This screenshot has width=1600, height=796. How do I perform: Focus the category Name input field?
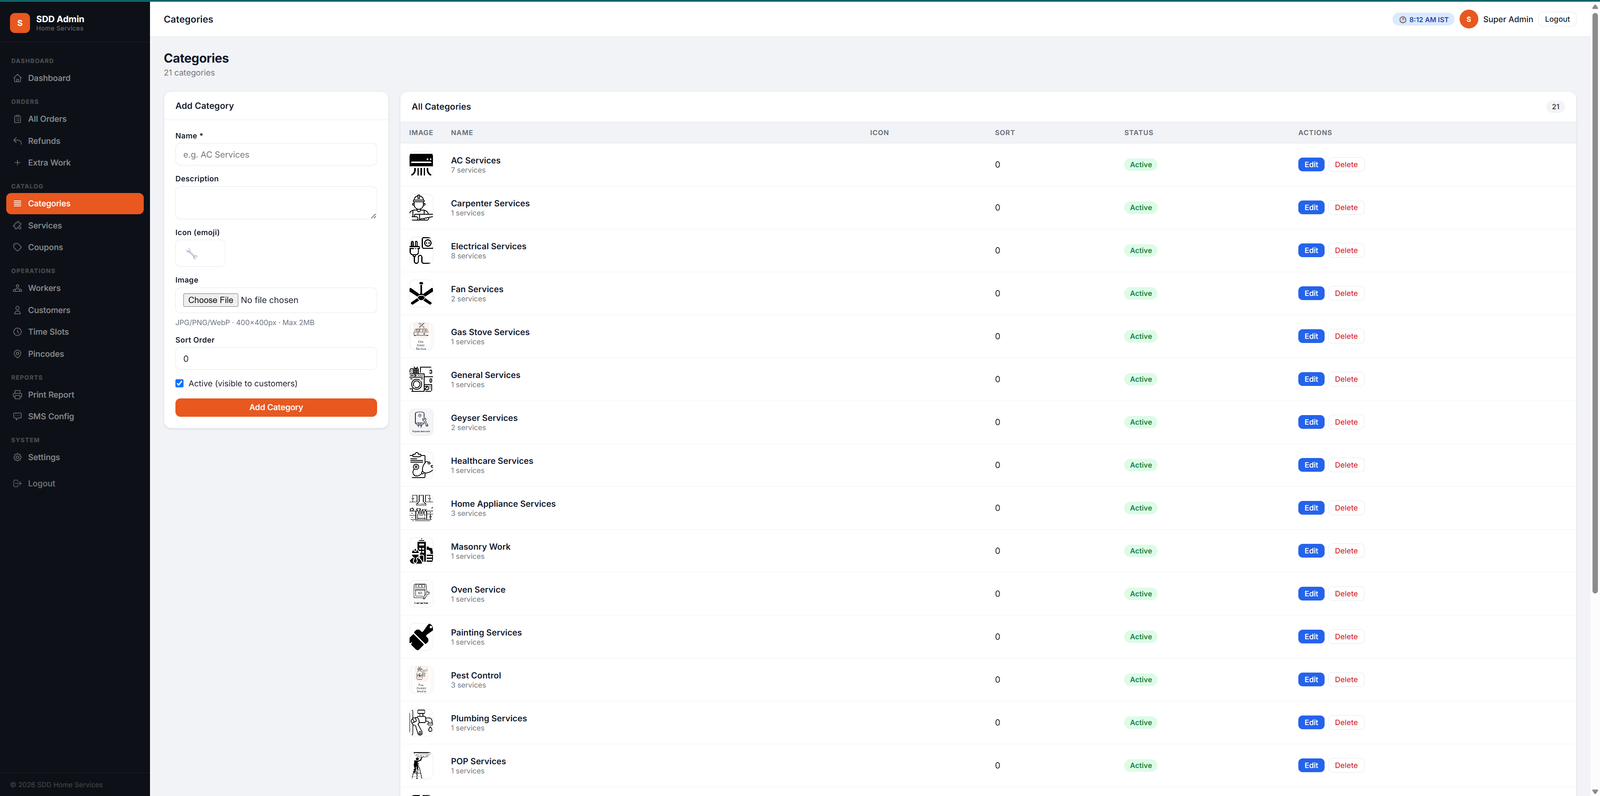point(276,155)
